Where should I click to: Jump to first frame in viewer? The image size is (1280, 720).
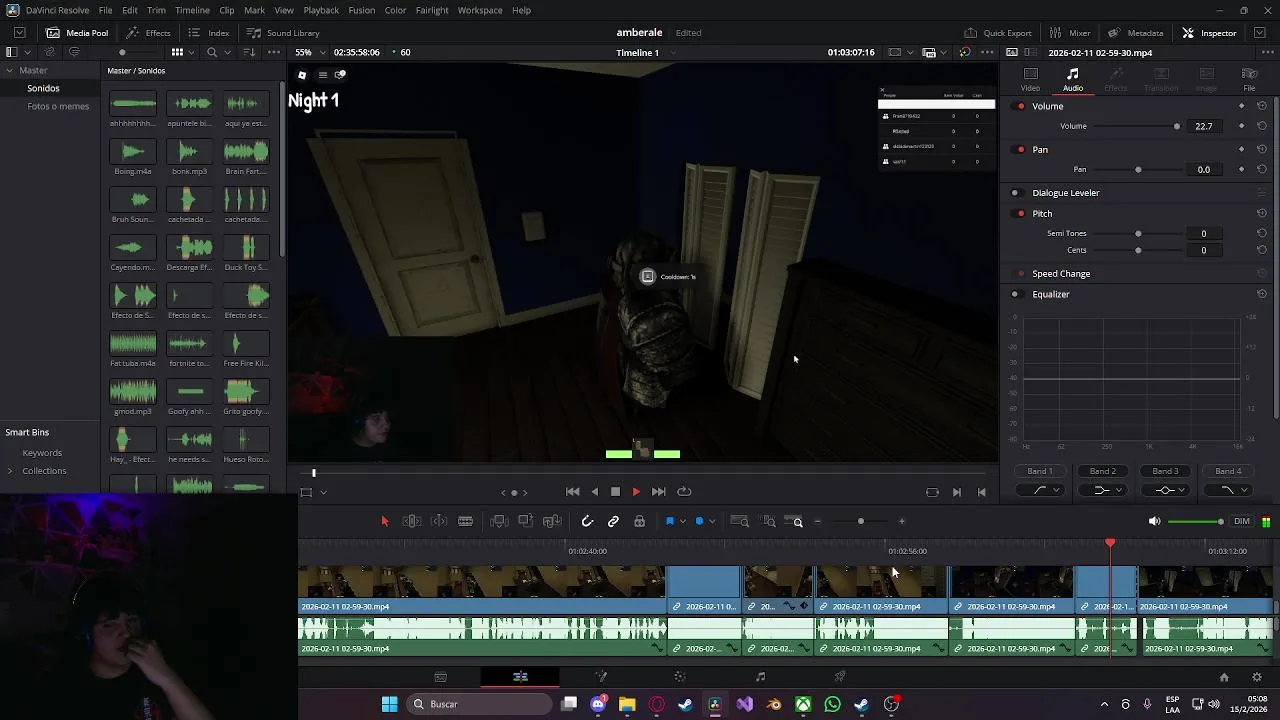click(572, 491)
